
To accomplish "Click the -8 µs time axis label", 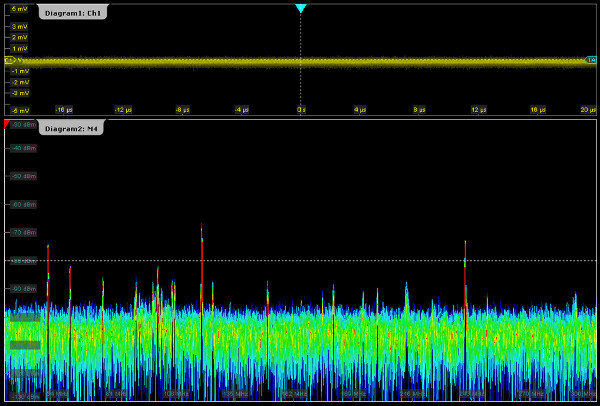I will [182, 110].
